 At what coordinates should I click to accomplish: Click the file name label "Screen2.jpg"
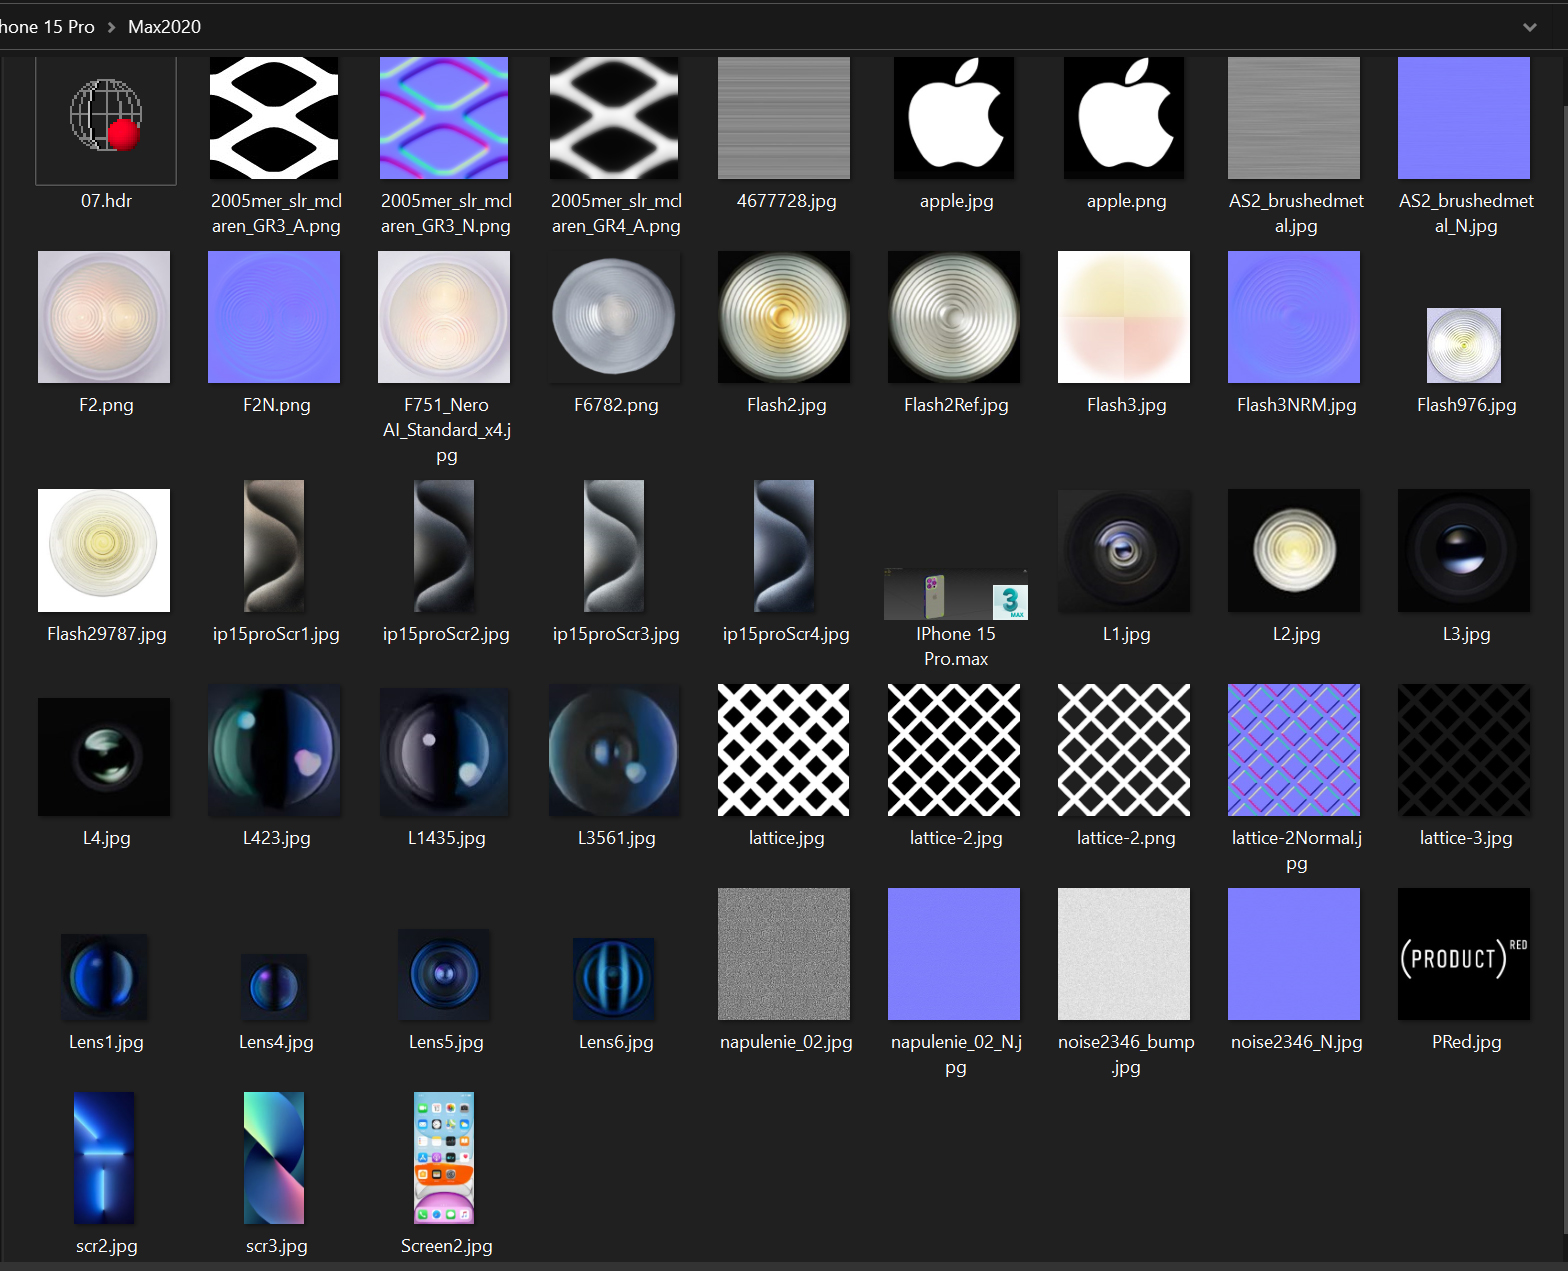[x=446, y=1246]
